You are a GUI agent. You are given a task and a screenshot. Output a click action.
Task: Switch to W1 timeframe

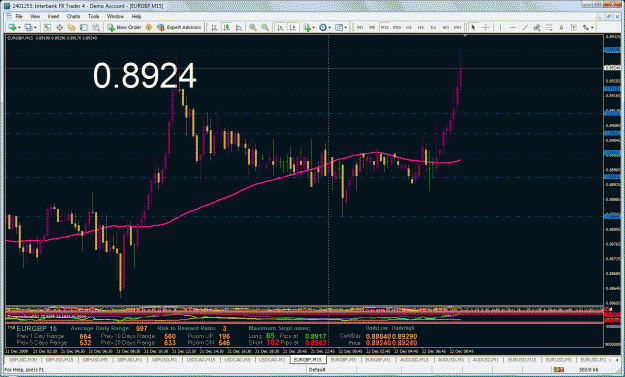click(x=446, y=27)
